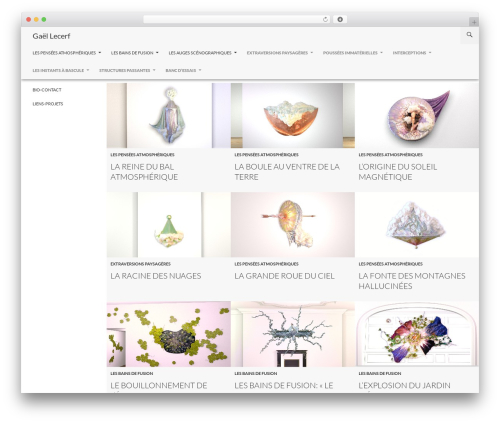Viewport: 500px width, 423px height.
Task: Open the site search icon
Action: click(469, 35)
